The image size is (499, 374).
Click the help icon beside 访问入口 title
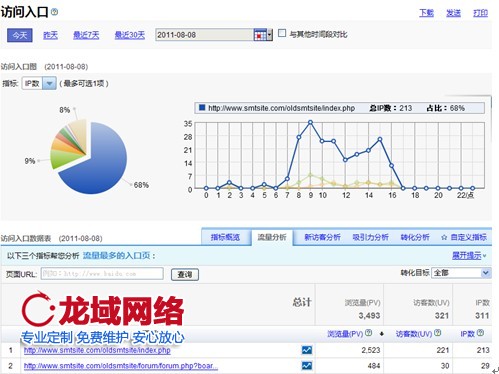54,12
